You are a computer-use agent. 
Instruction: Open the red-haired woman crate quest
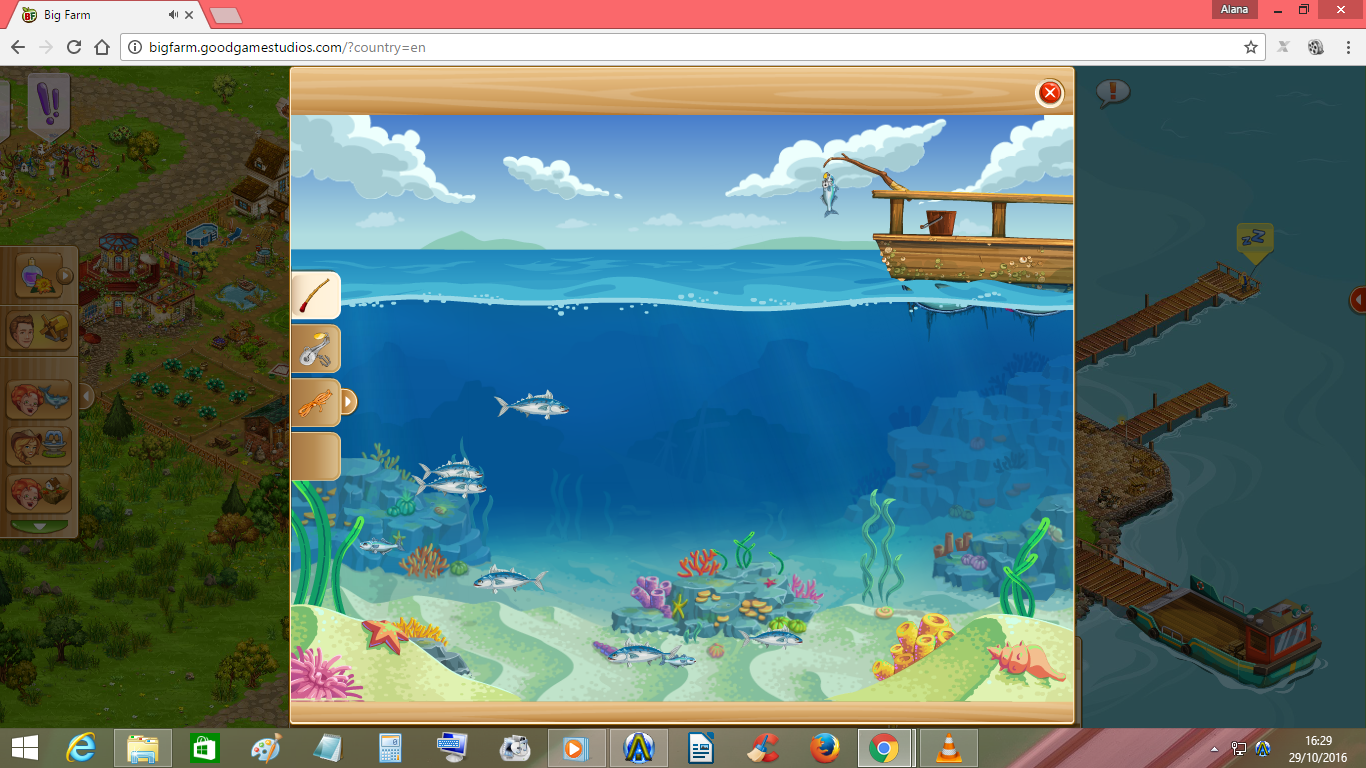40,493
